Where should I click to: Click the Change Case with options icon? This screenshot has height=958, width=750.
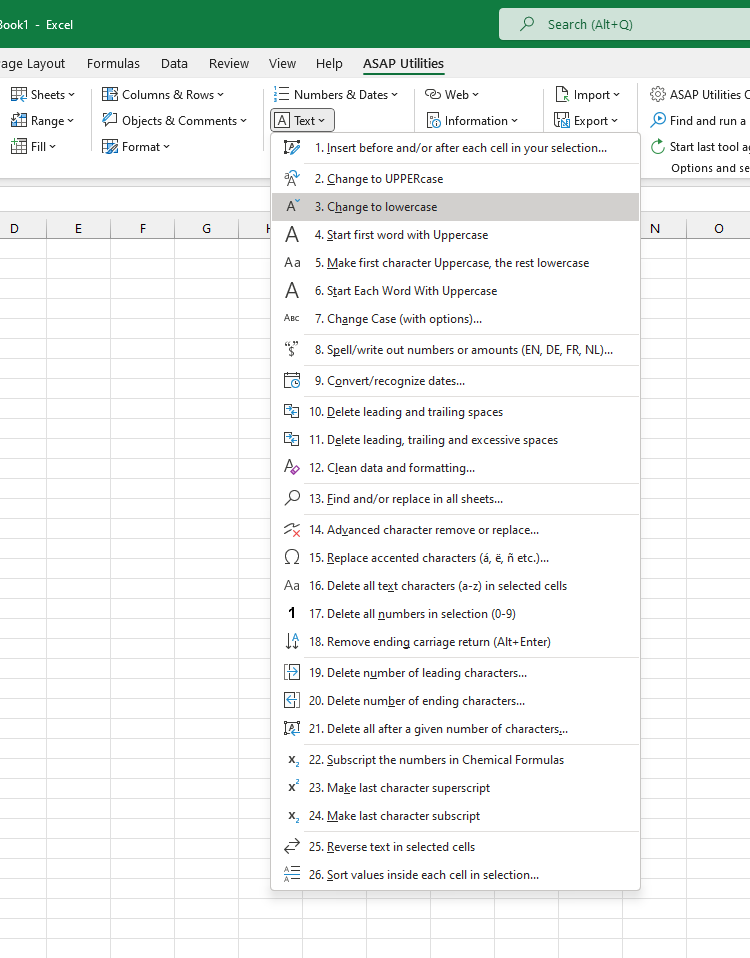(x=292, y=319)
